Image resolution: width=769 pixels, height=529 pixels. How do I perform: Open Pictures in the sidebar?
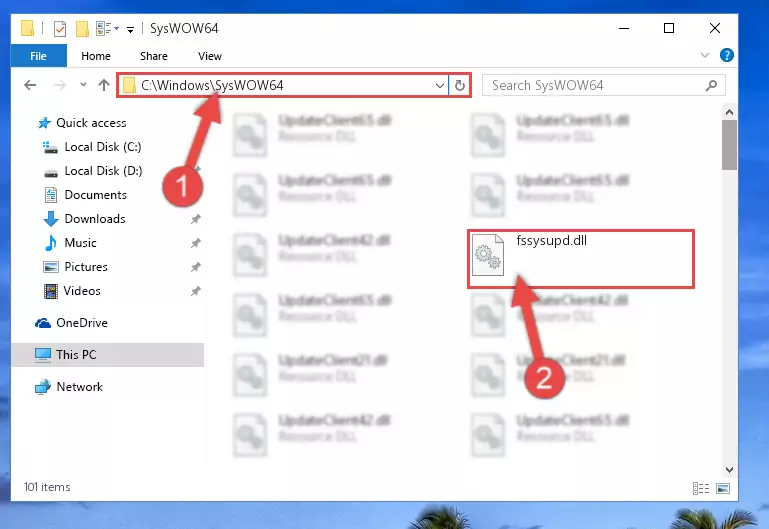[86, 267]
